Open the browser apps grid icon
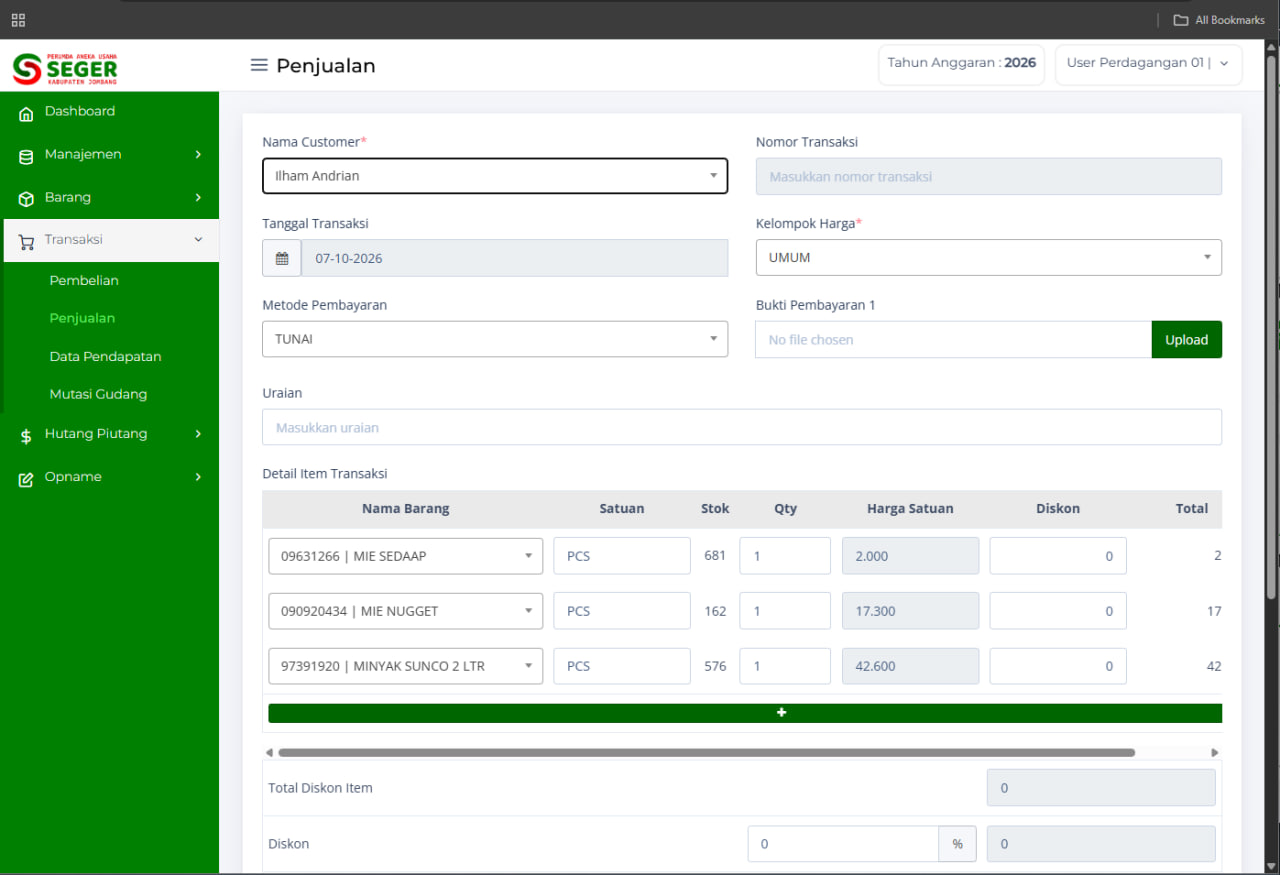Viewport: 1280px width, 875px height. [x=18, y=20]
